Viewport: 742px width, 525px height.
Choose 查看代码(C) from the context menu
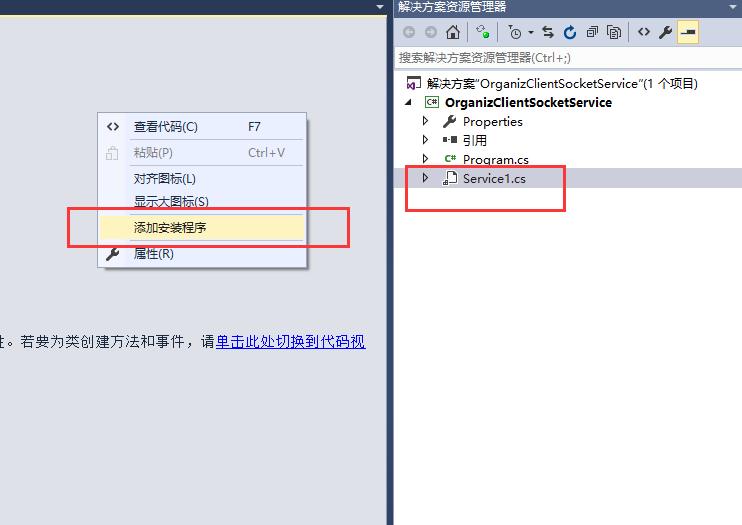[202, 127]
